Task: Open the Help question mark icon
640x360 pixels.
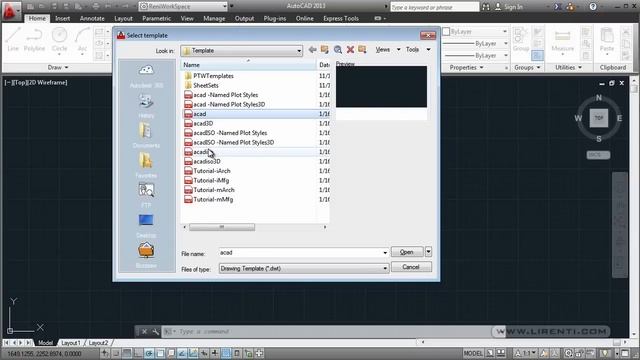Action: point(593,7)
